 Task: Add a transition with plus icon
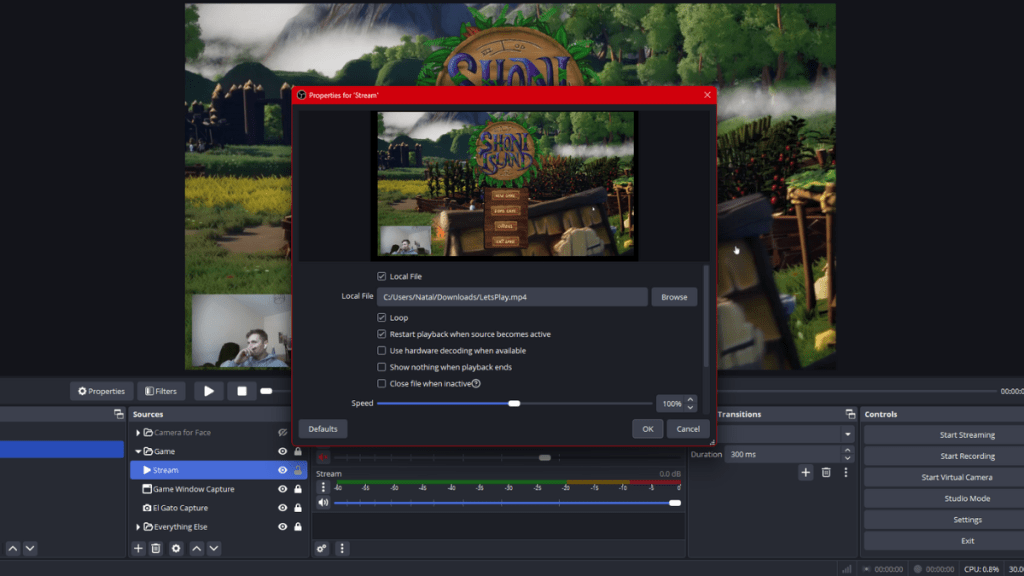[805, 472]
